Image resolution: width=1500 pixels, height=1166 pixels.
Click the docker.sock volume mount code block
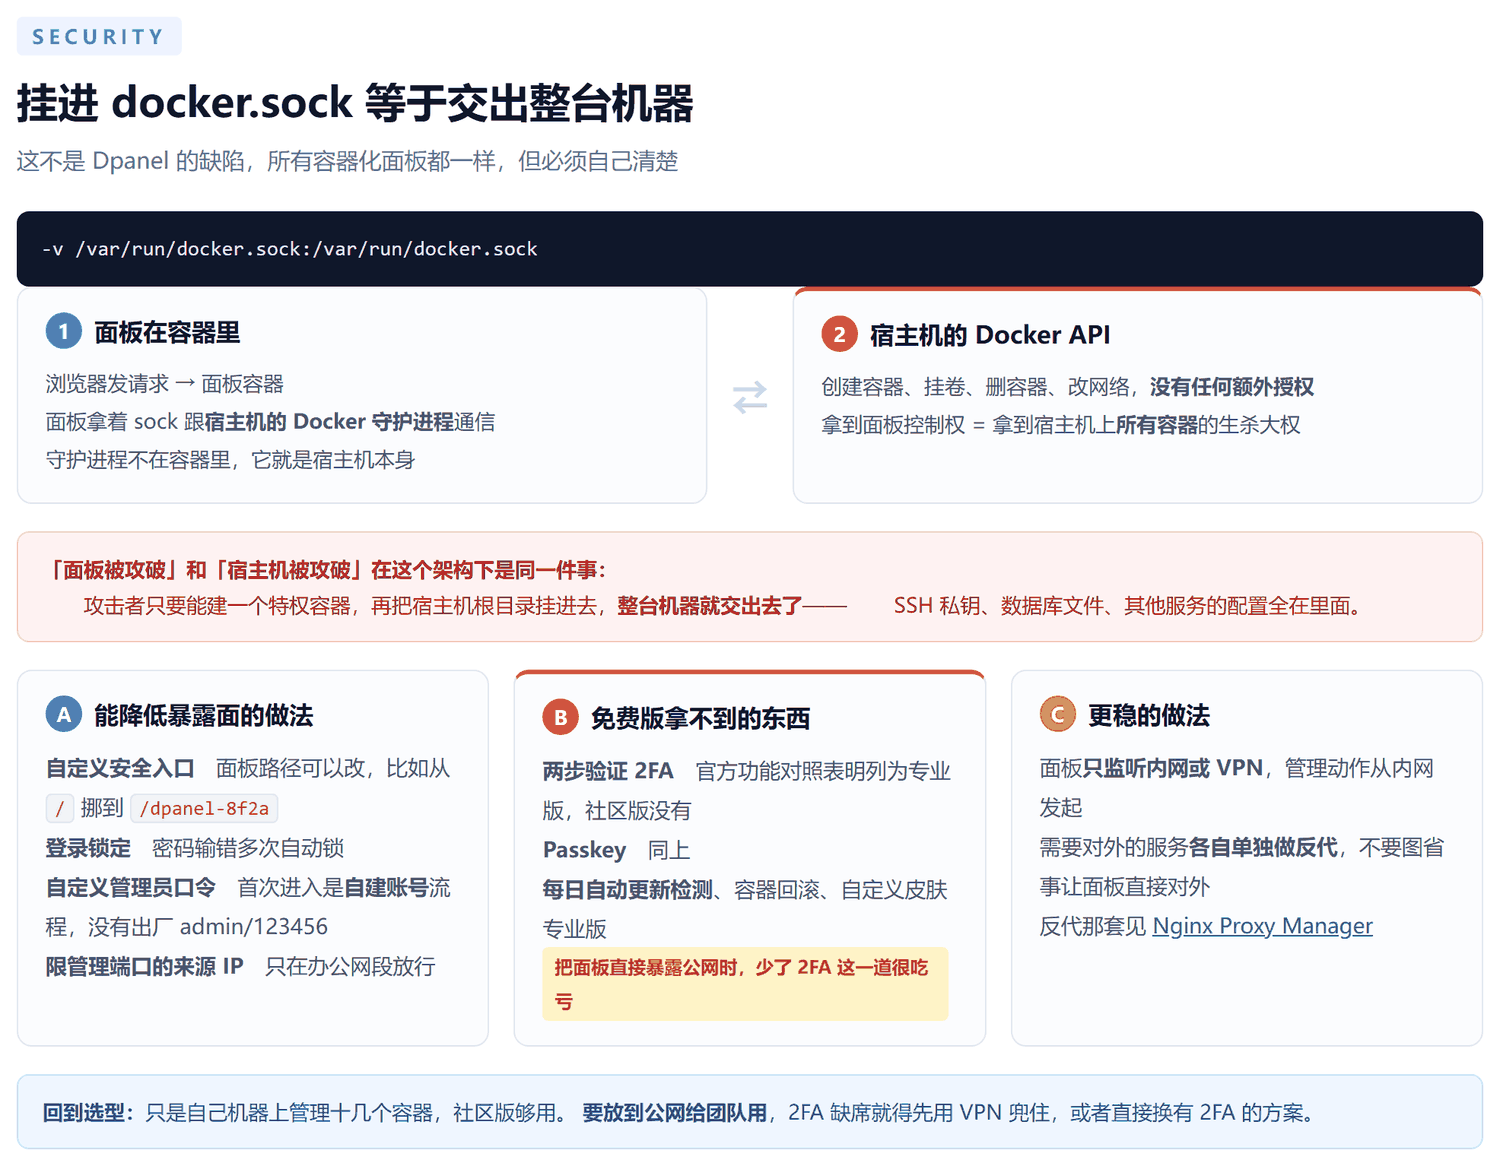coord(750,249)
